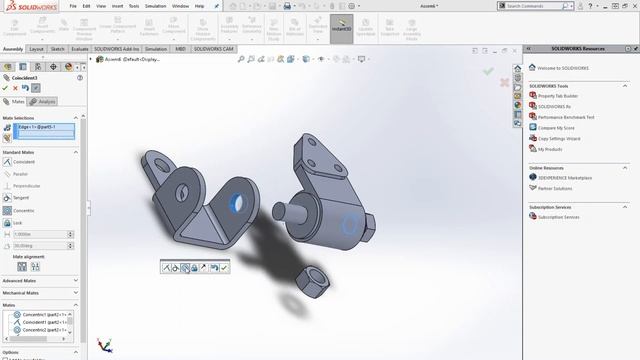Switch to the Evaluate ribbon tab
Viewport: 640px width, 360px height.
point(80,49)
